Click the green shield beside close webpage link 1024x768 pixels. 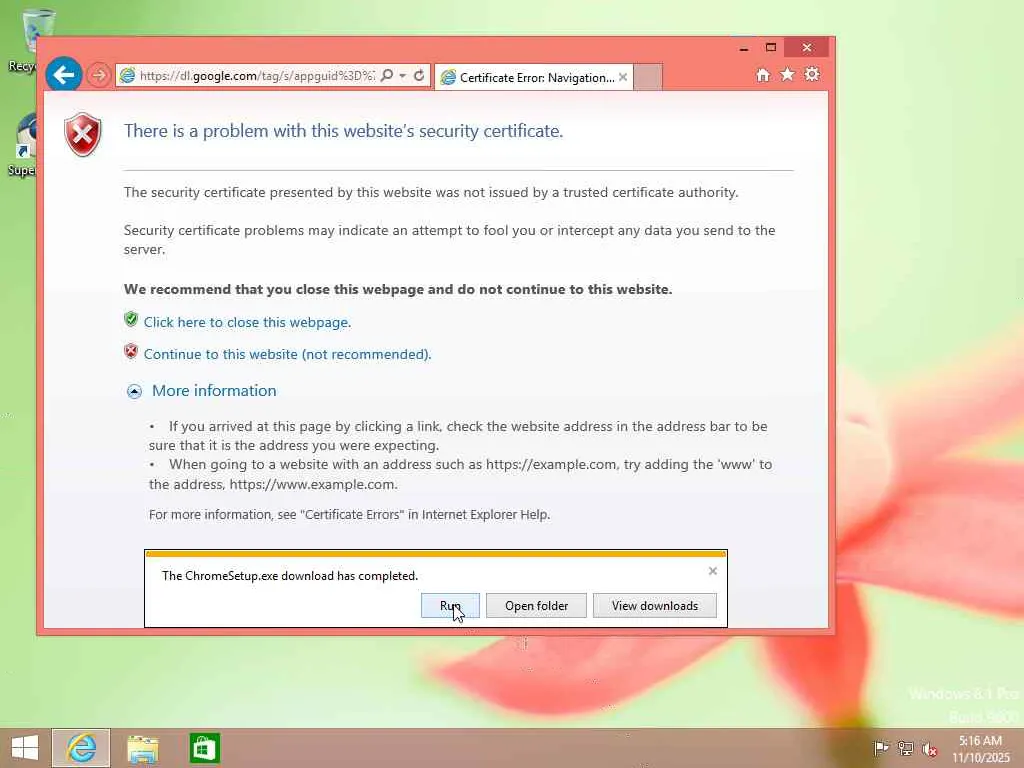131,319
